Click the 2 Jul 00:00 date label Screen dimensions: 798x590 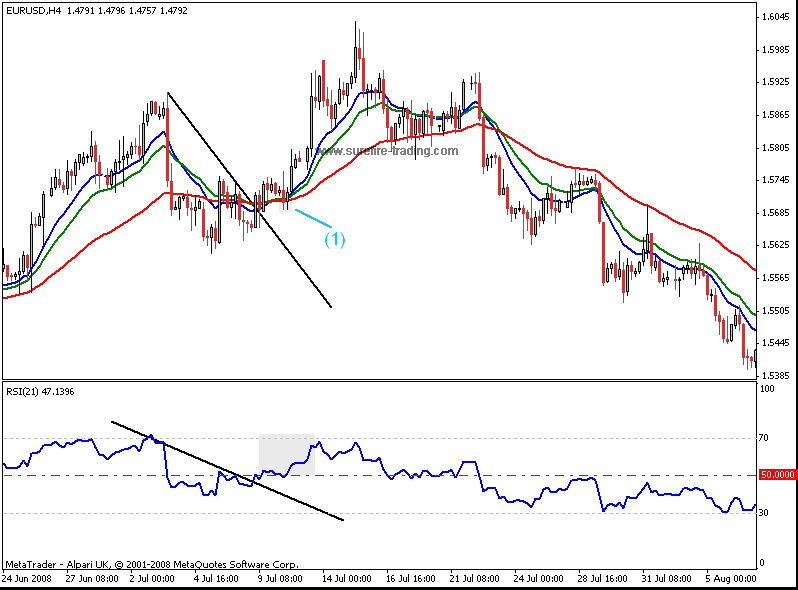pyautogui.click(x=152, y=579)
